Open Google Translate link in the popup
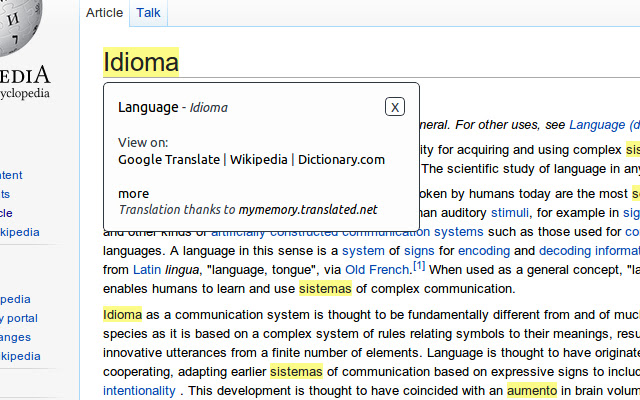 coord(169,160)
